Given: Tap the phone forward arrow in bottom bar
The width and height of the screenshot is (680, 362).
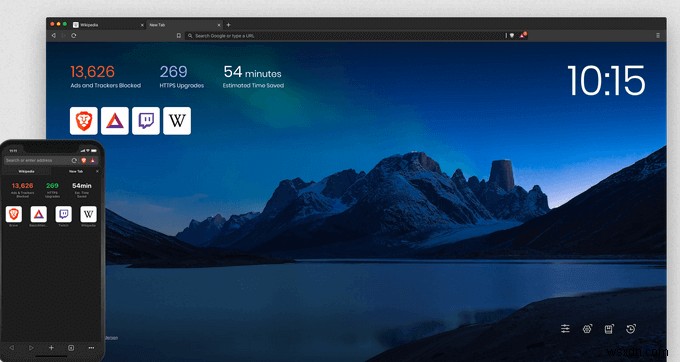Looking at the screenshot, I should click(x=31, y=348).
